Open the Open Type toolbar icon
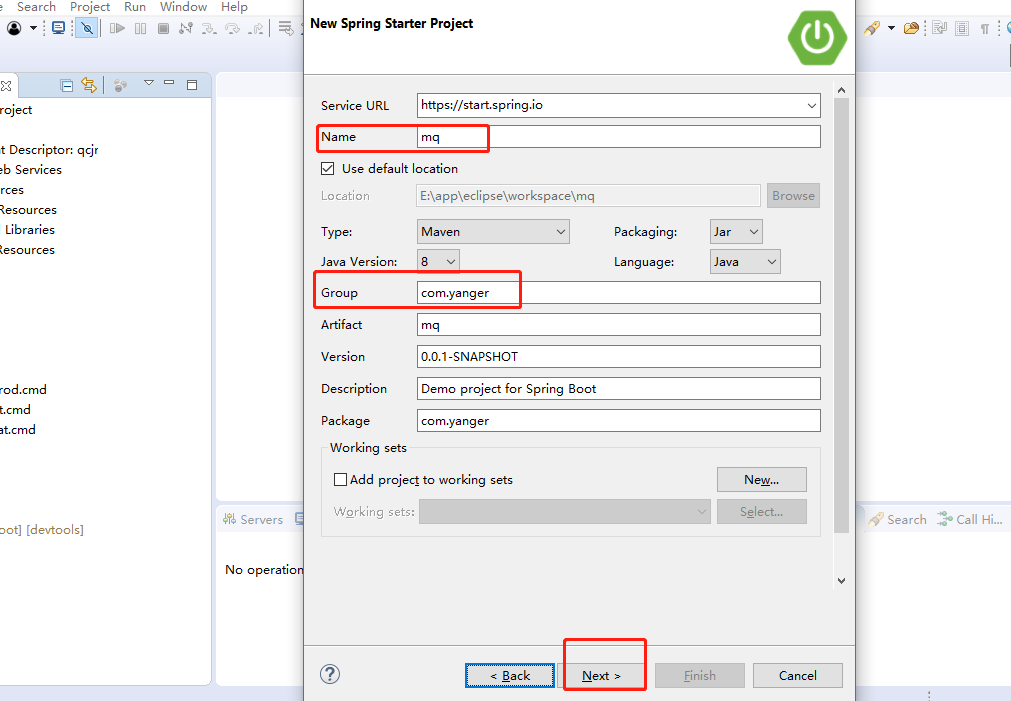Image resolution: width=1011 pixels, height=701 pixels. tap(911, 28)
